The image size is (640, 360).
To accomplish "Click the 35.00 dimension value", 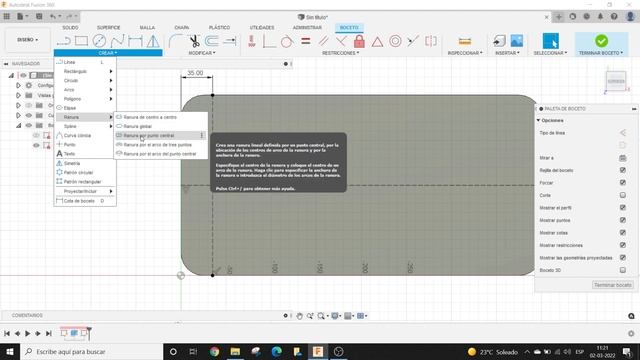I will 195,73.
